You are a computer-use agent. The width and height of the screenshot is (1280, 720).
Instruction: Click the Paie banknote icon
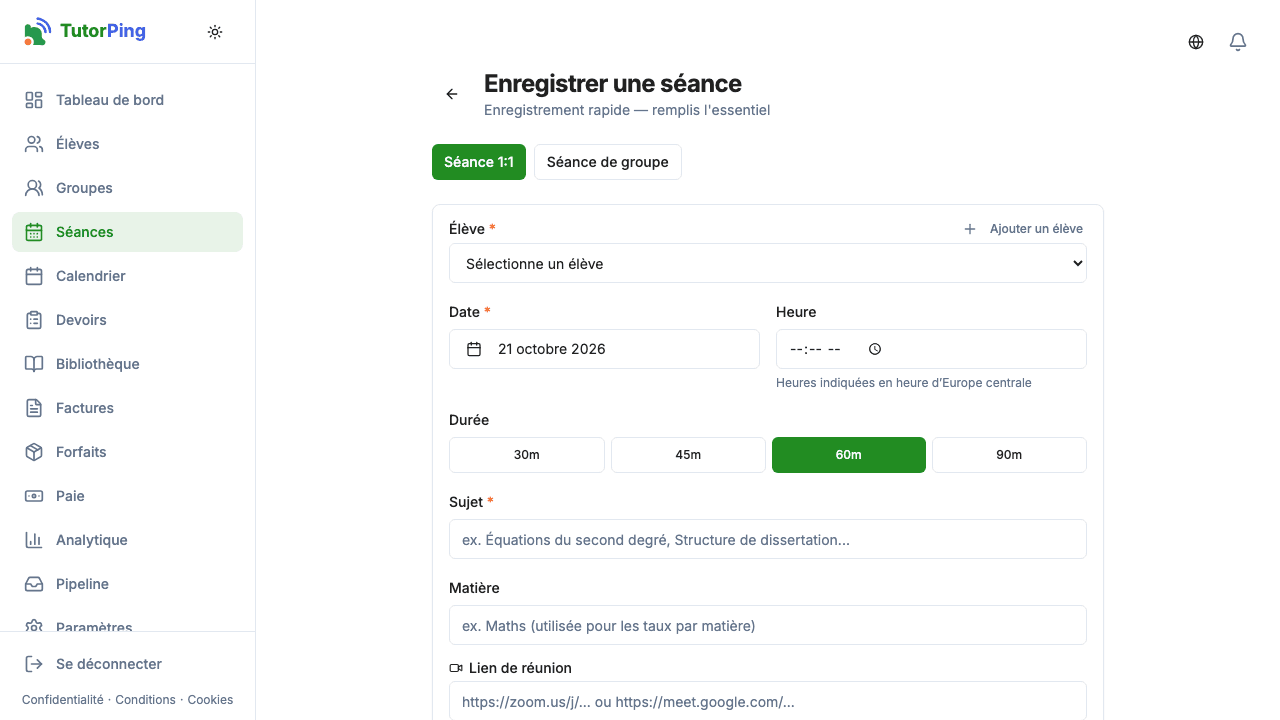click(34, 496)
